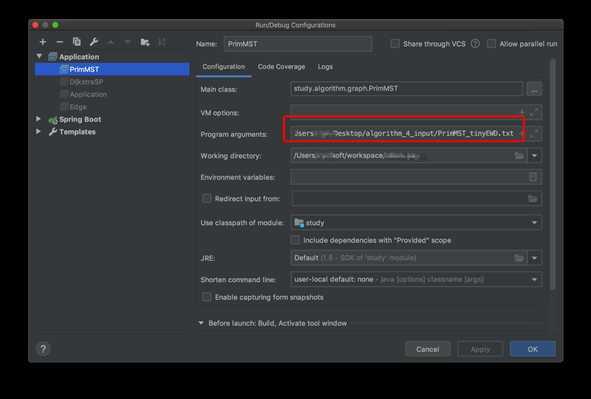
Task: Click the Apply button
Action: click(x=480, y=349)
